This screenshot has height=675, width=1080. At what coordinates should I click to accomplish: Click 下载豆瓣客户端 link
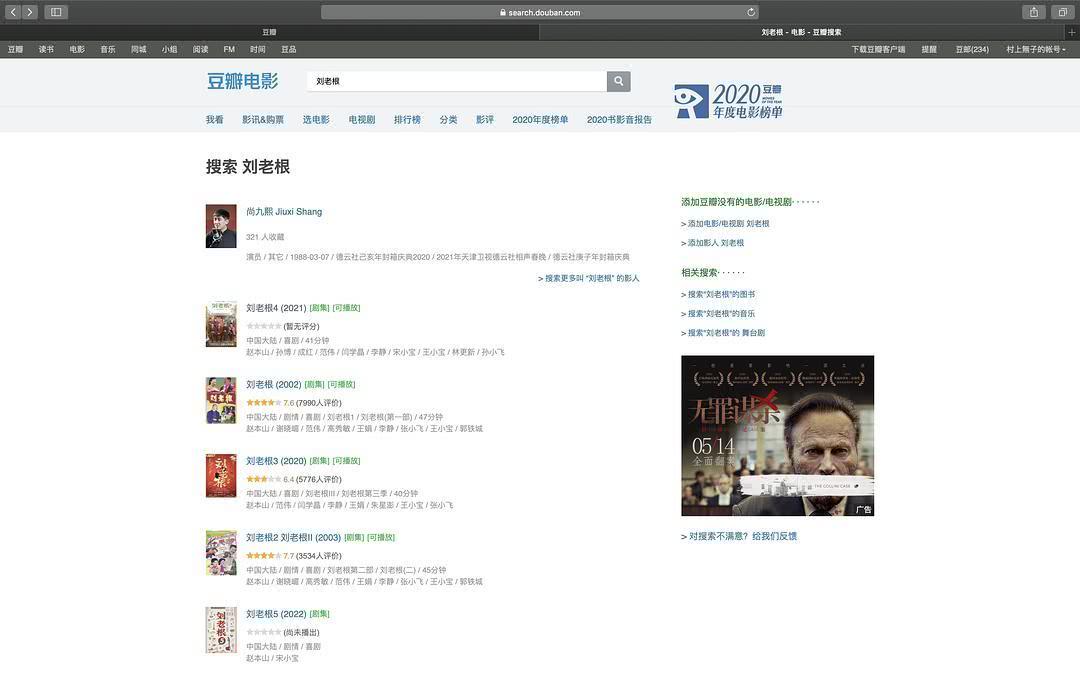(878, 49)
